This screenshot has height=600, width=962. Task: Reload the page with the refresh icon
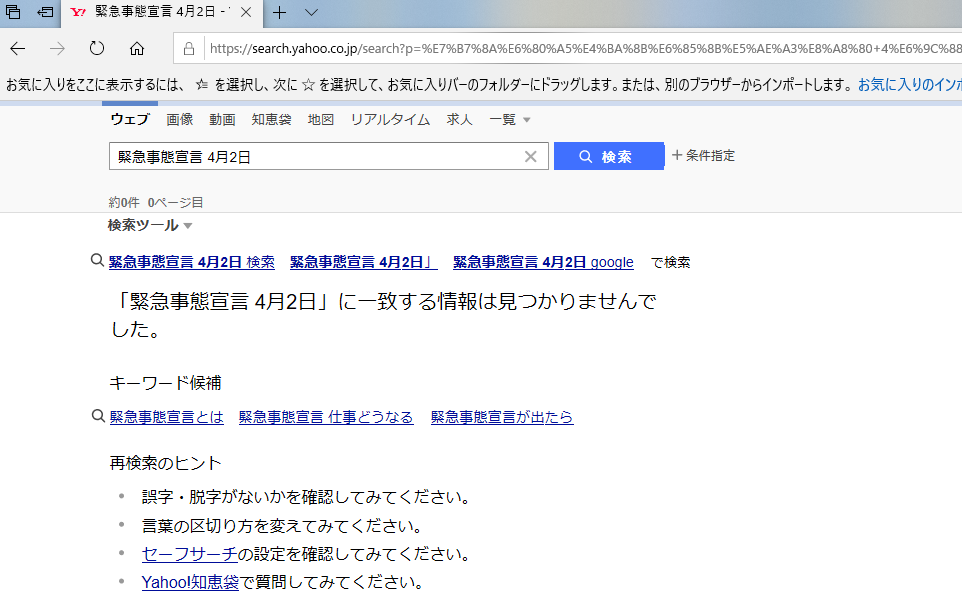(x=97, y=48)
